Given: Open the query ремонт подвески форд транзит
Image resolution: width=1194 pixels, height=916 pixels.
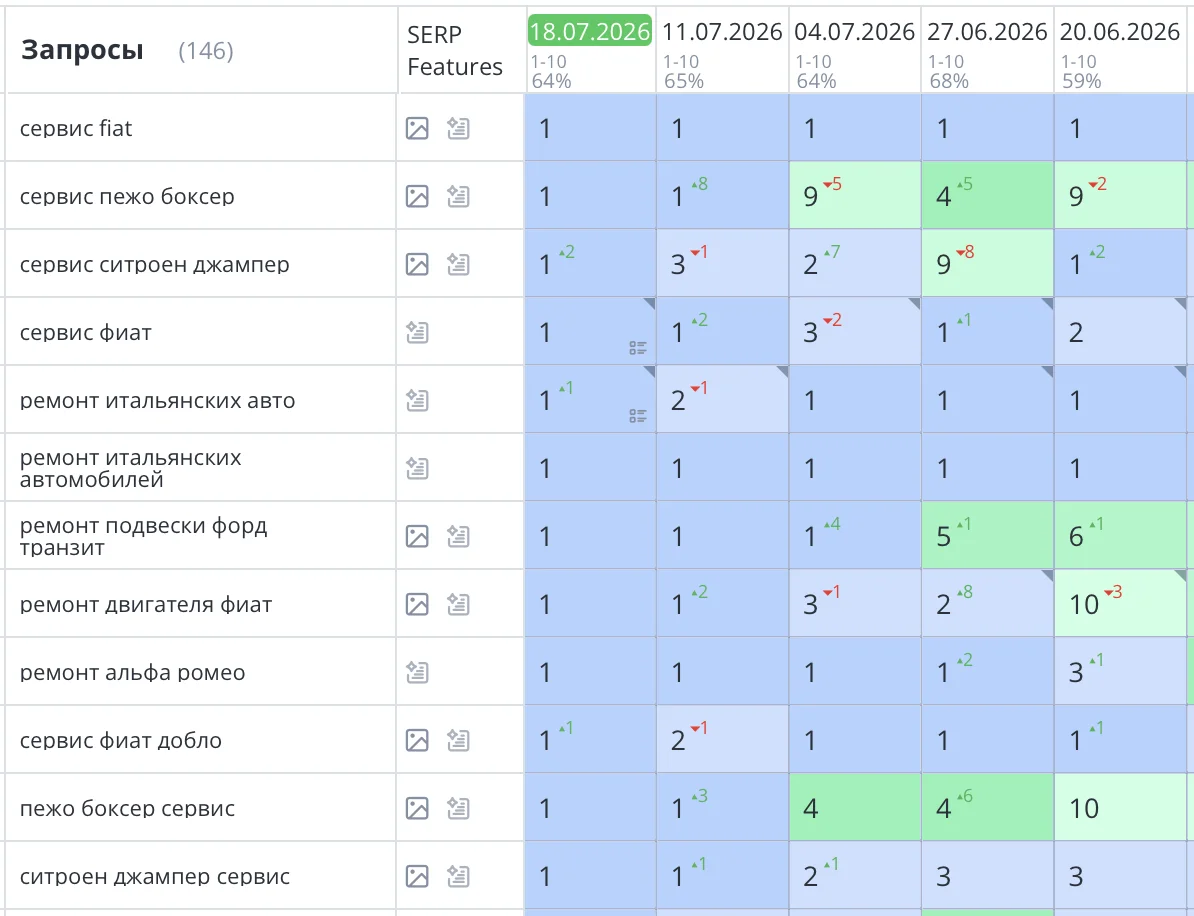Looking at the screenshot, I should point(143,536).
